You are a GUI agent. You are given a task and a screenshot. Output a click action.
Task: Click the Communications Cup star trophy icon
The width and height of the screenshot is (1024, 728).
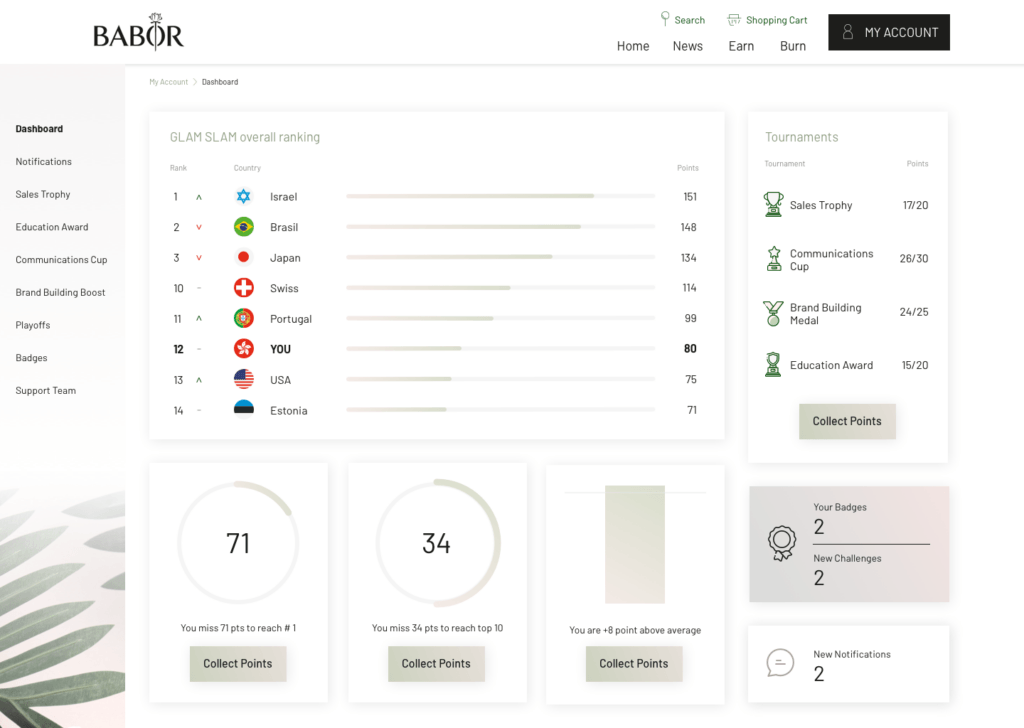pyautogui.click(x=774, y=259)
